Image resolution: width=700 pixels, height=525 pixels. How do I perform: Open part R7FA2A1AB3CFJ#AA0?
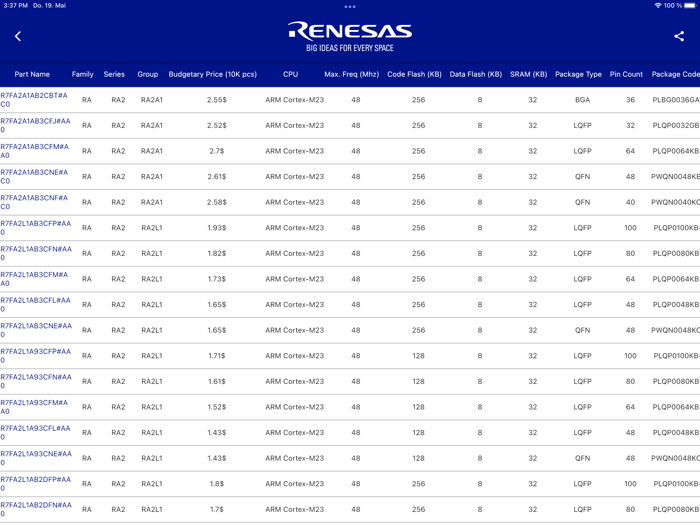35,125
